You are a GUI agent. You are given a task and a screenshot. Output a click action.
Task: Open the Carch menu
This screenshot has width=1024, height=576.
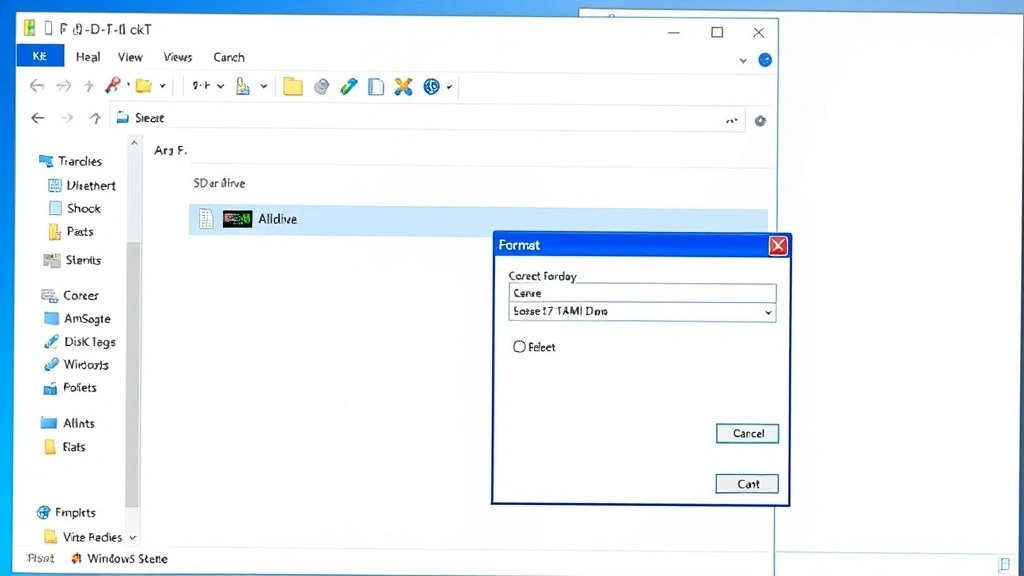228,57
